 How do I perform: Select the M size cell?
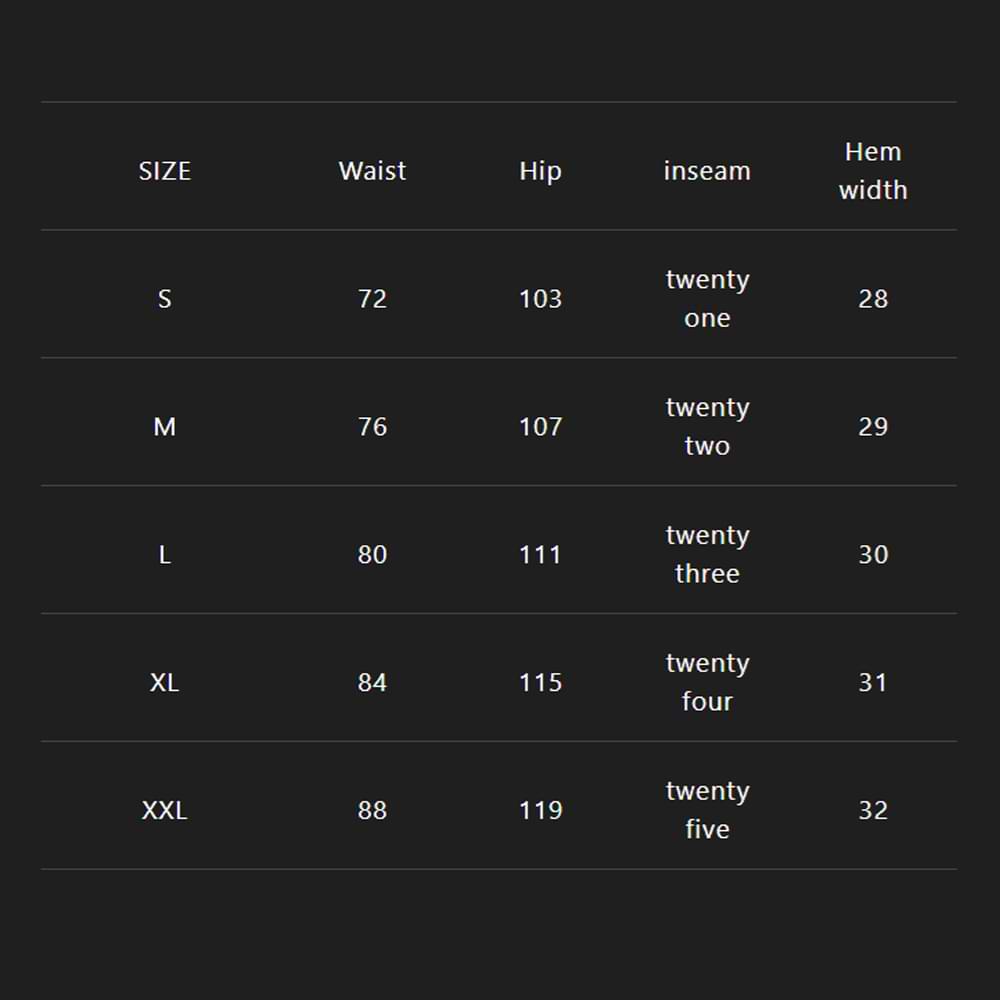pos(165,427)
